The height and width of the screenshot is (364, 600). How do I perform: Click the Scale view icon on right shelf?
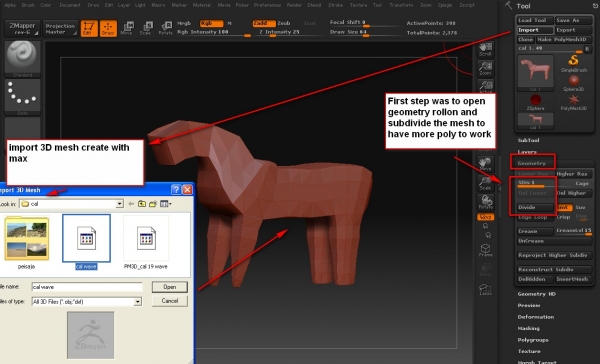(x=485, y=183)
